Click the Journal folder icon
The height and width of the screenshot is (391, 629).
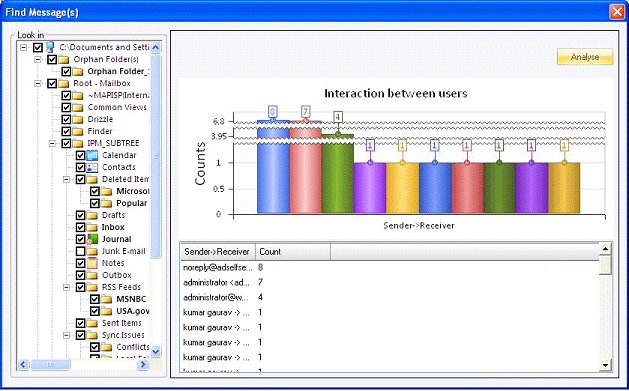(x=92, y=239)
